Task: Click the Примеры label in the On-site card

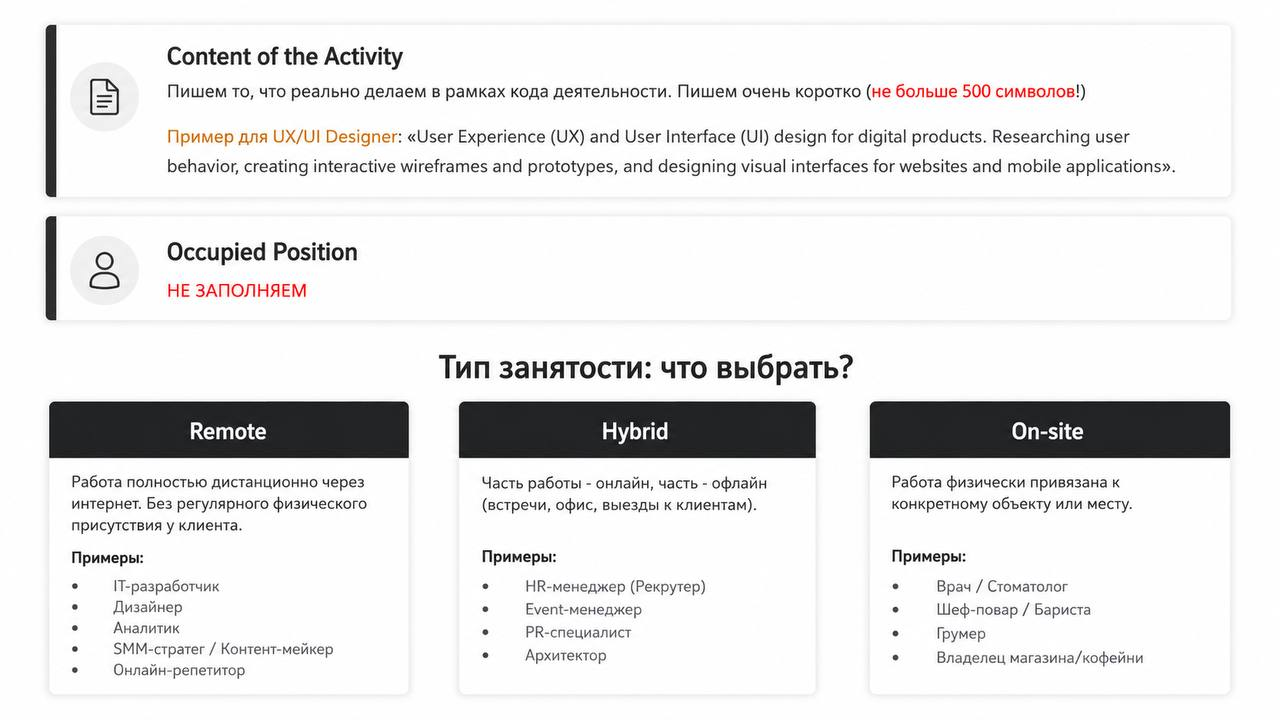Action: 929,557
